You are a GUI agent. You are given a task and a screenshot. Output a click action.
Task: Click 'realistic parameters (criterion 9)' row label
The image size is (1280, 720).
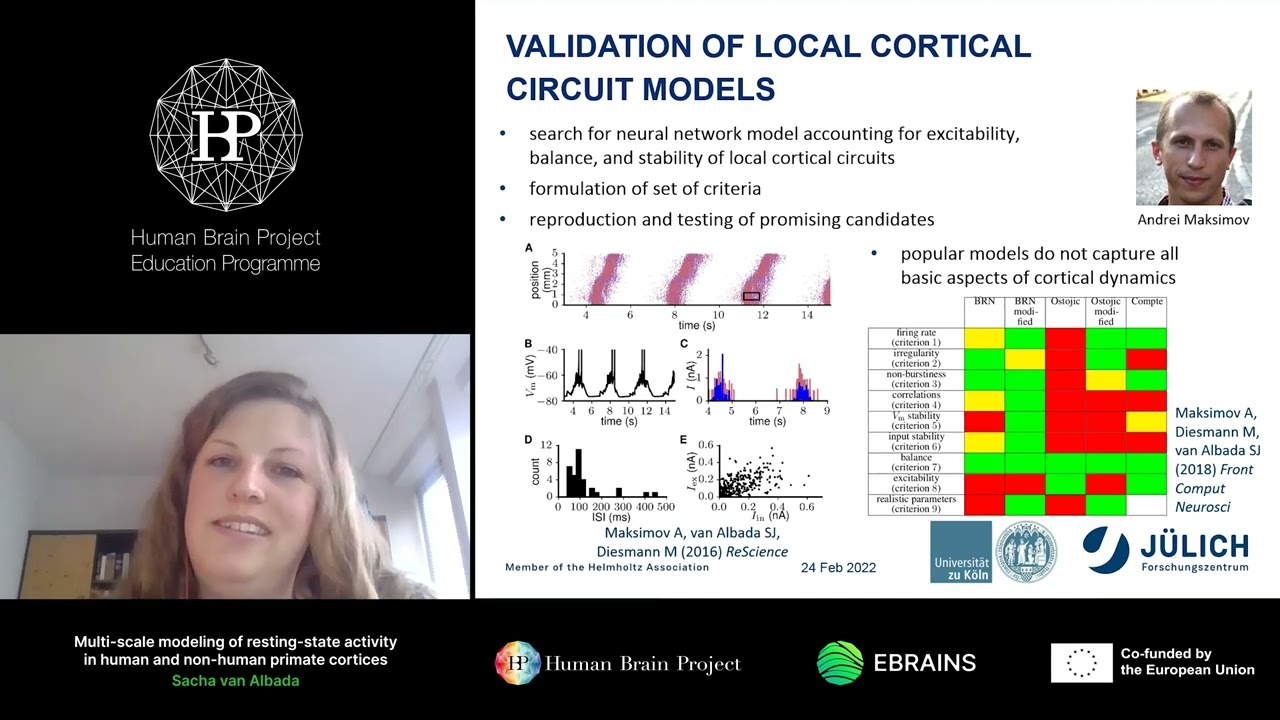coord(916,505)
